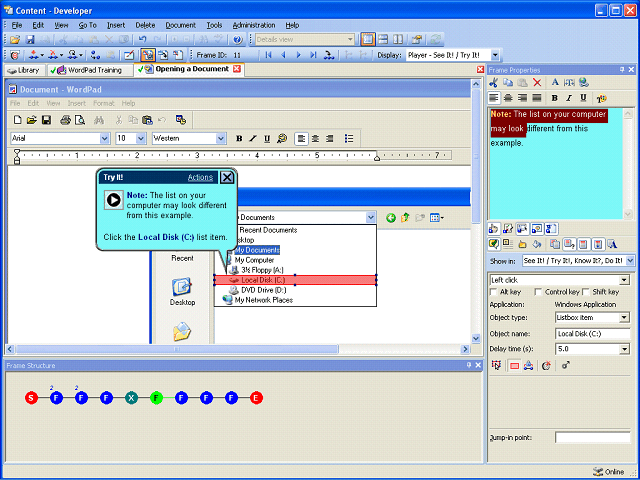Image resolution: width=640 pixels, height=480 pixels.
Task: Click the frame branch icon after last-frame arrow
Action: (x=329, y=55)
